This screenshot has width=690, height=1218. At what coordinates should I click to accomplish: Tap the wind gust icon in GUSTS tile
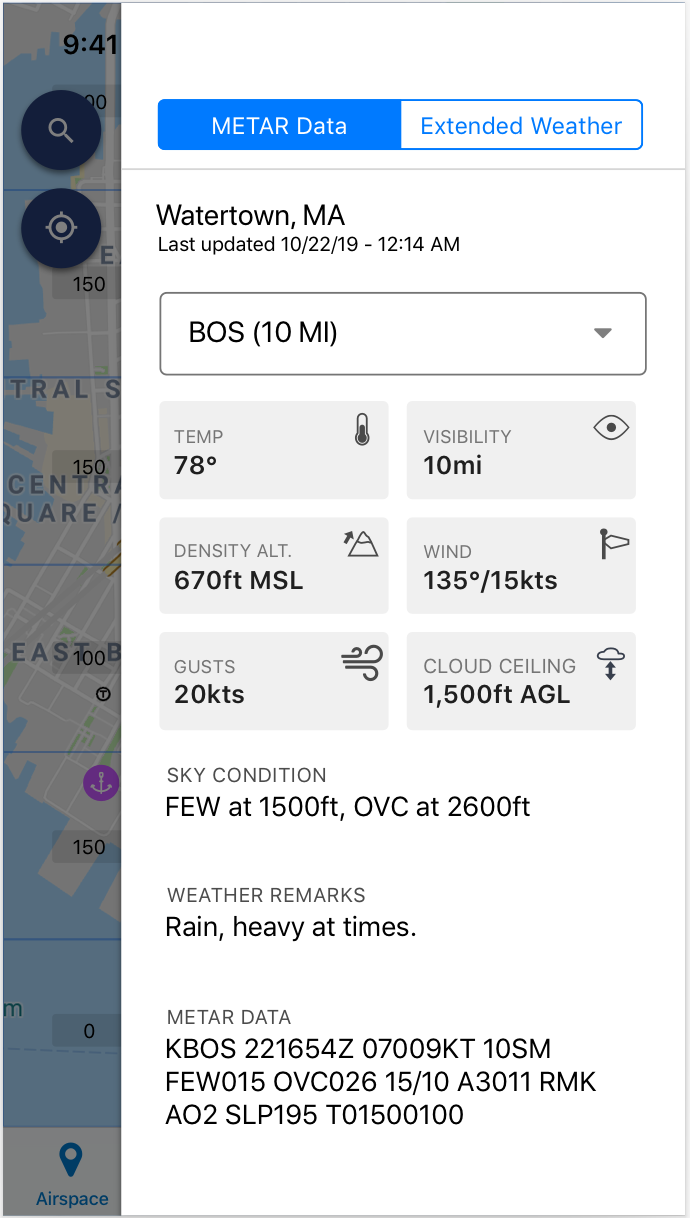(x=361, y=662)
